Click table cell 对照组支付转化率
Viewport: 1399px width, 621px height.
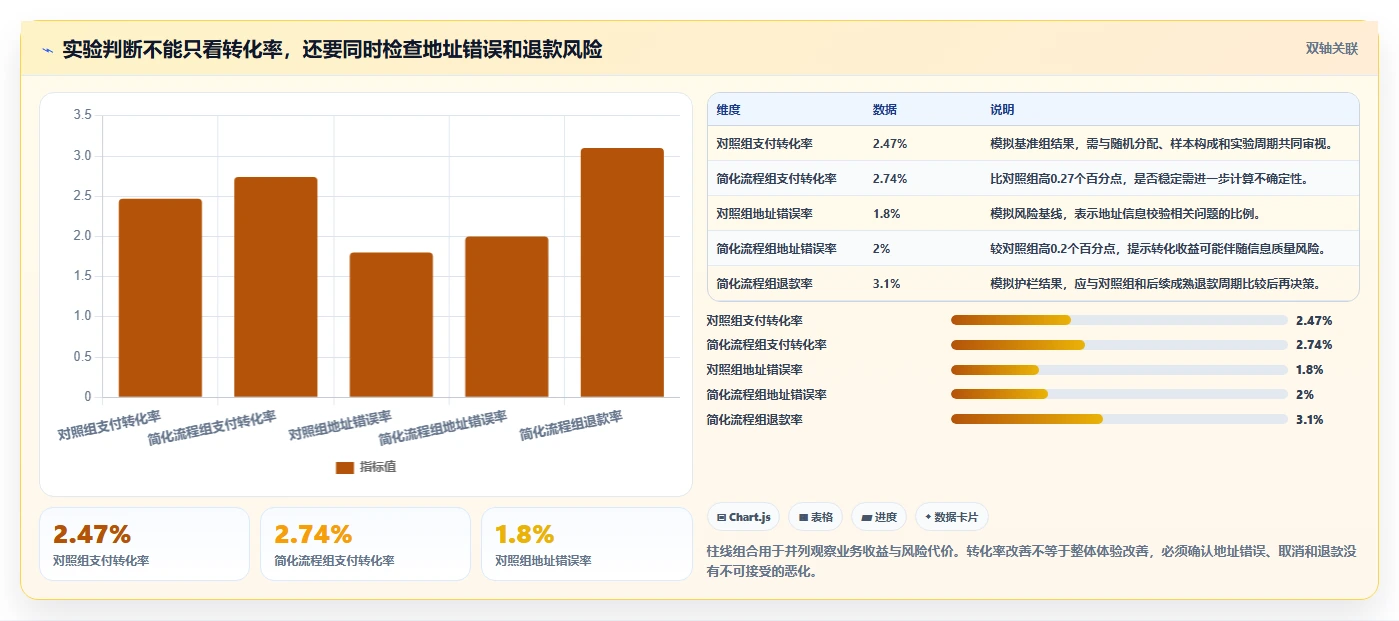pyautogui.click(x=764, y=144)
